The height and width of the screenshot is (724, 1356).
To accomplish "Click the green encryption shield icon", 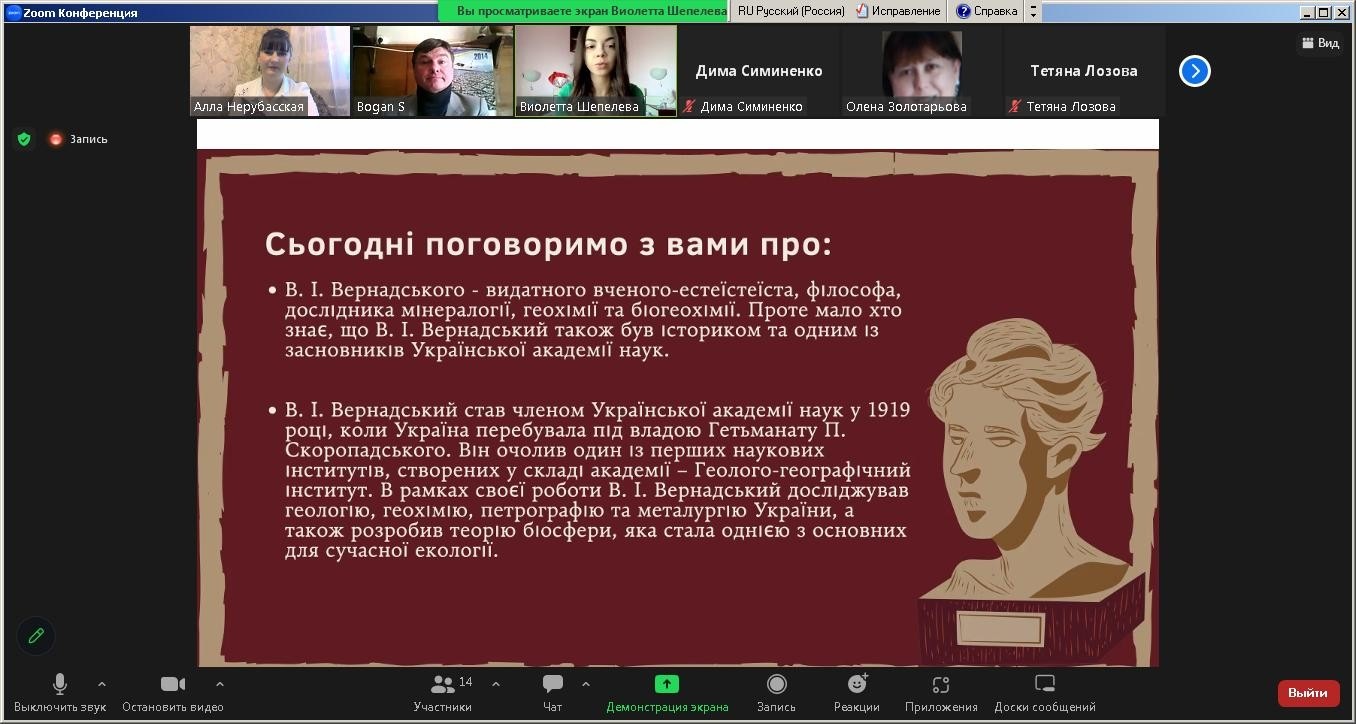I will 24,140.
